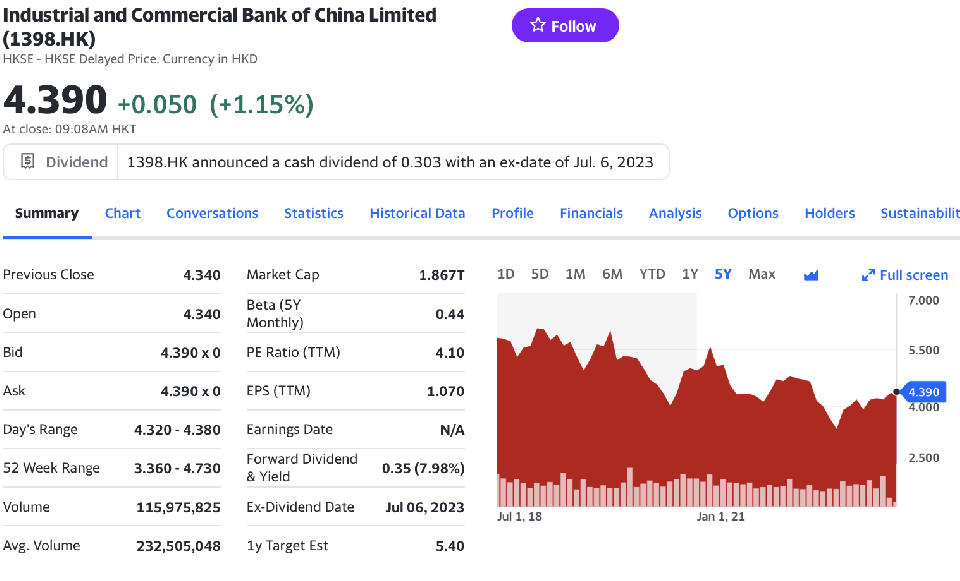The height and width of the screenshot is (581, 960).
Task: Click the star icon in Follow button
Action: [x=538, y=26]
